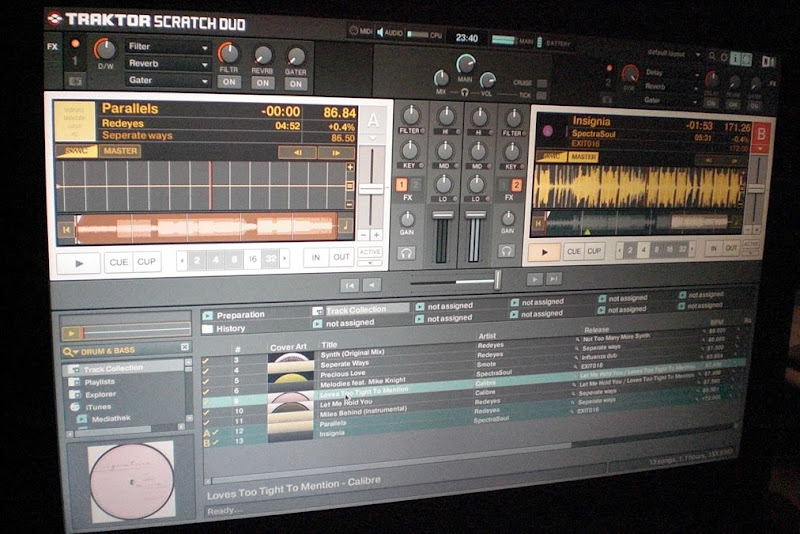Open preferences gear icon in header

click(723, 57)
